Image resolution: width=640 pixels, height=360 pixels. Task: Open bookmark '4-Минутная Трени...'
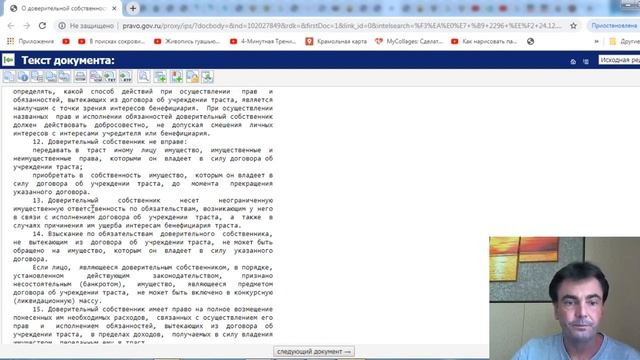[263, 41]
